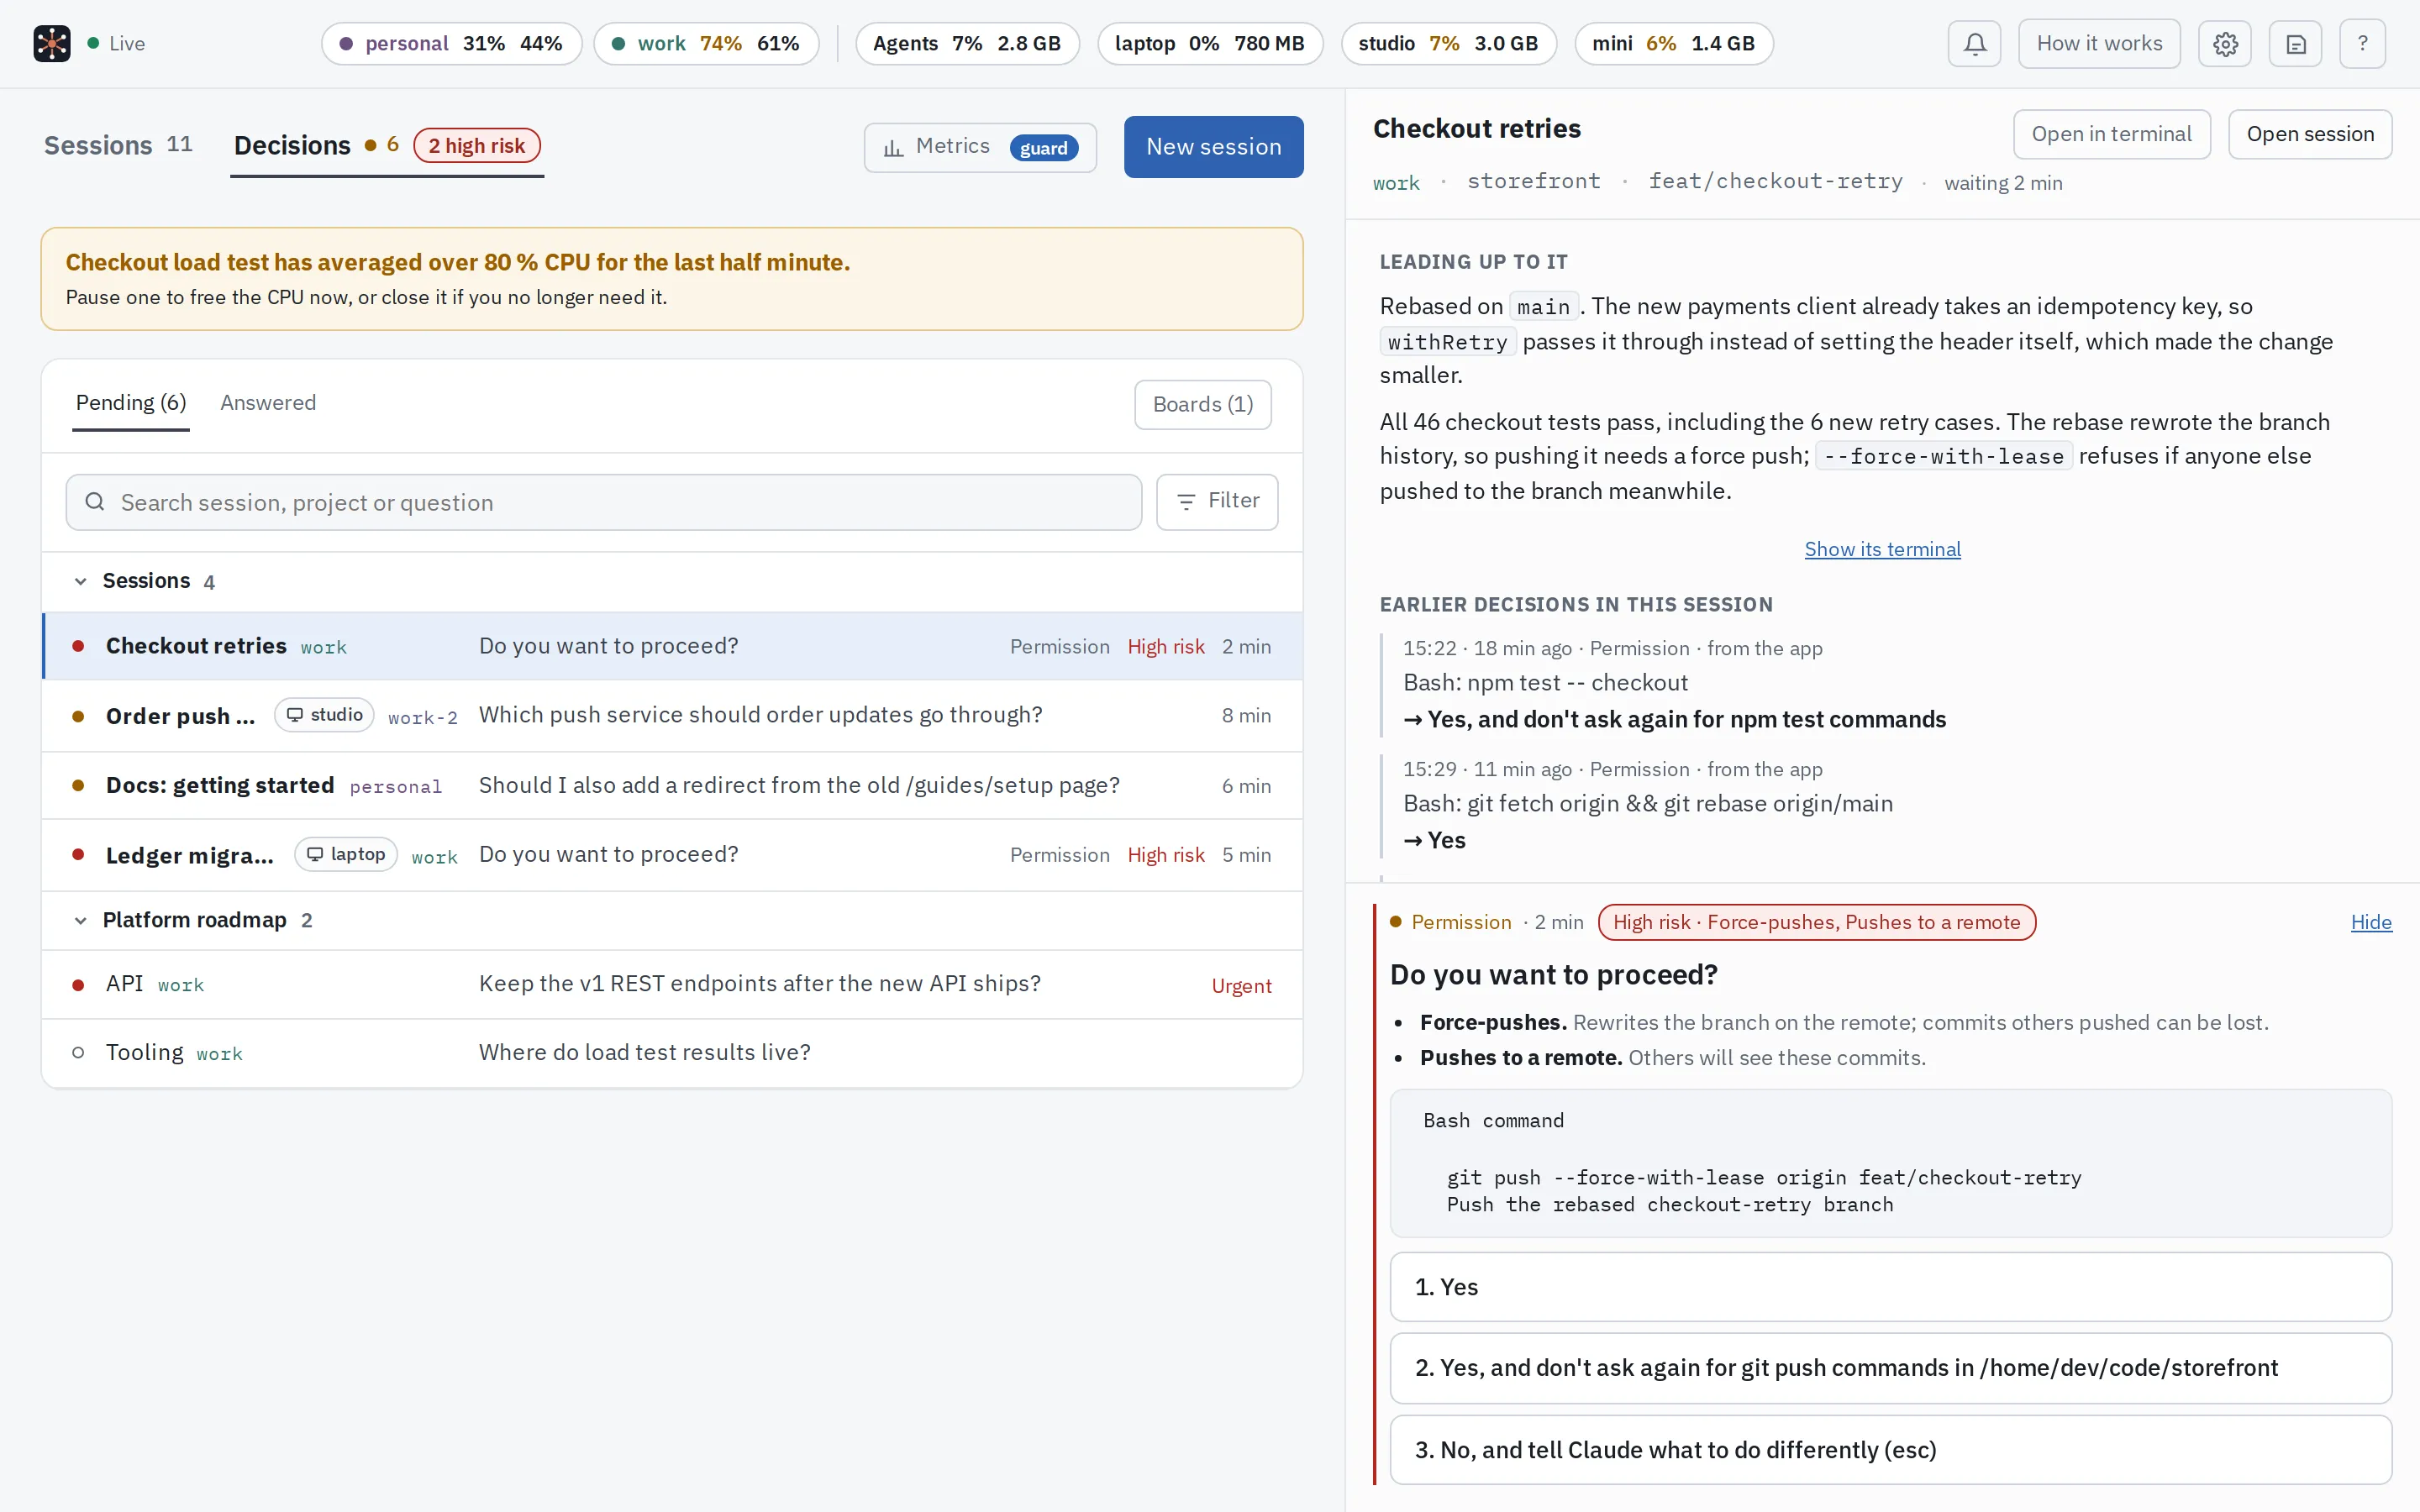The height and width of the screenshot is (1512, 2420).
Task: Switch to the Answered tab
Action: click(268, 403)
